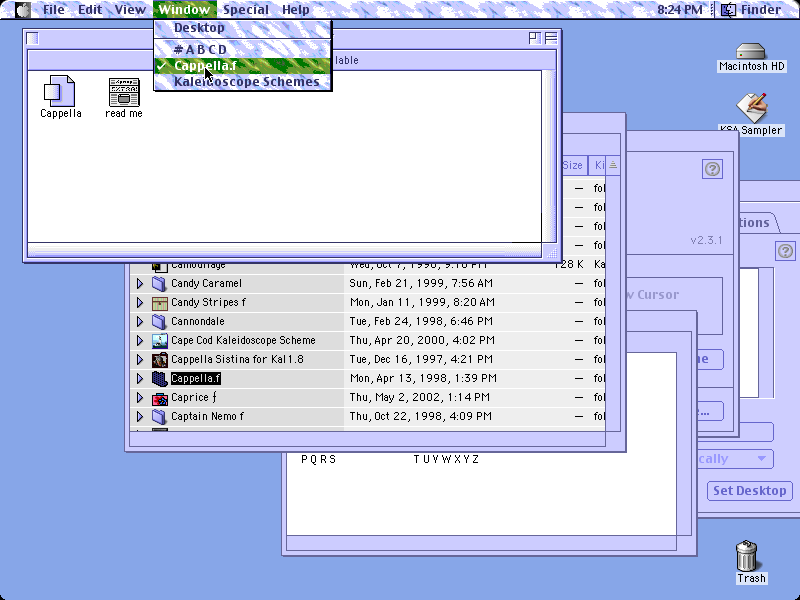
Task: Click the Cappella.f window collapse box
Action: coord(551,38)
